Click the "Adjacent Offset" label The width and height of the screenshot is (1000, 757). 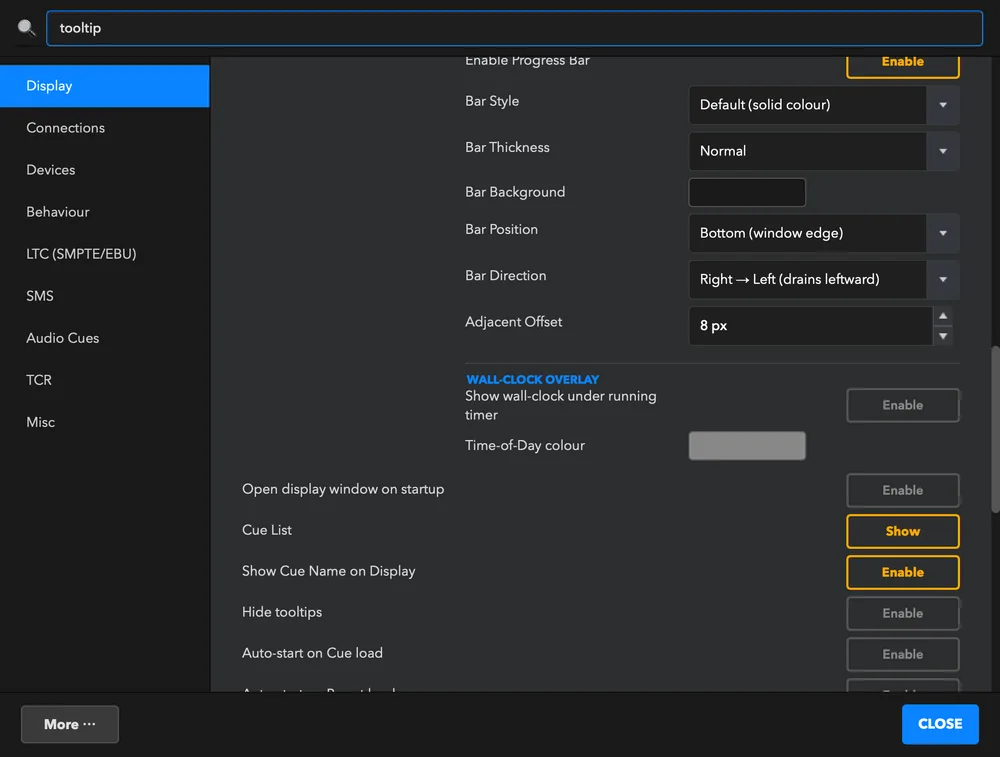[513, 322]
